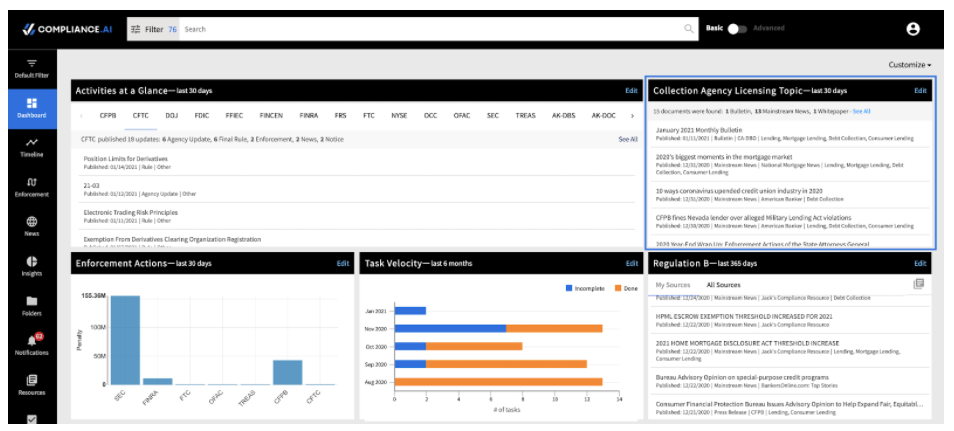Edit the Enforcement Actions widget
954x431 pixels.
(343, 264)
